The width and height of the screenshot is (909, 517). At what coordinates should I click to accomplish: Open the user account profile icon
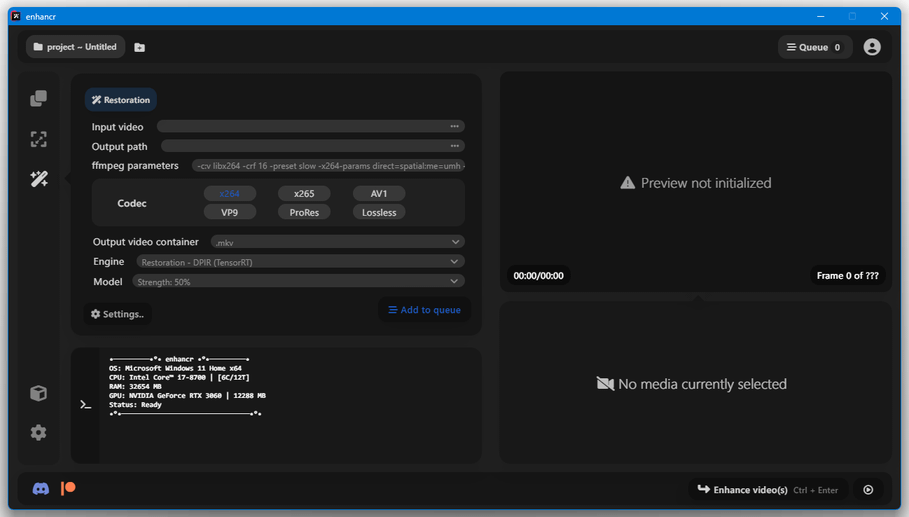point(871,47)
